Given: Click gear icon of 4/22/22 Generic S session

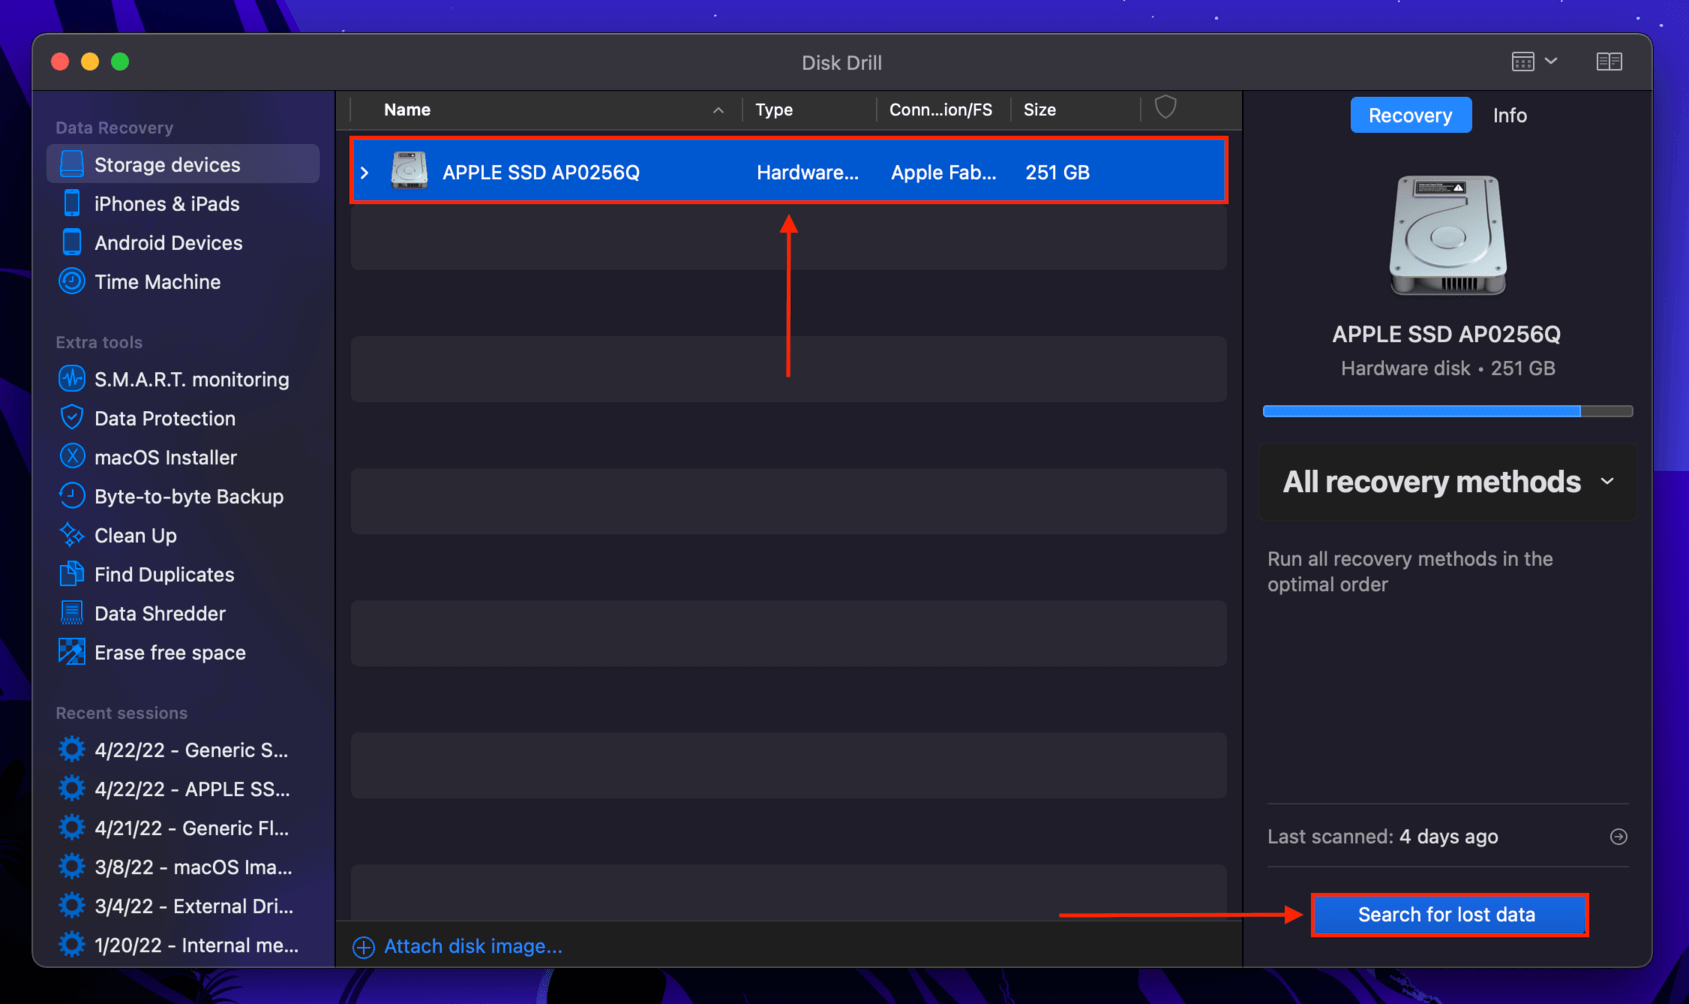Looking at the screenshot, I should (72, 749).
